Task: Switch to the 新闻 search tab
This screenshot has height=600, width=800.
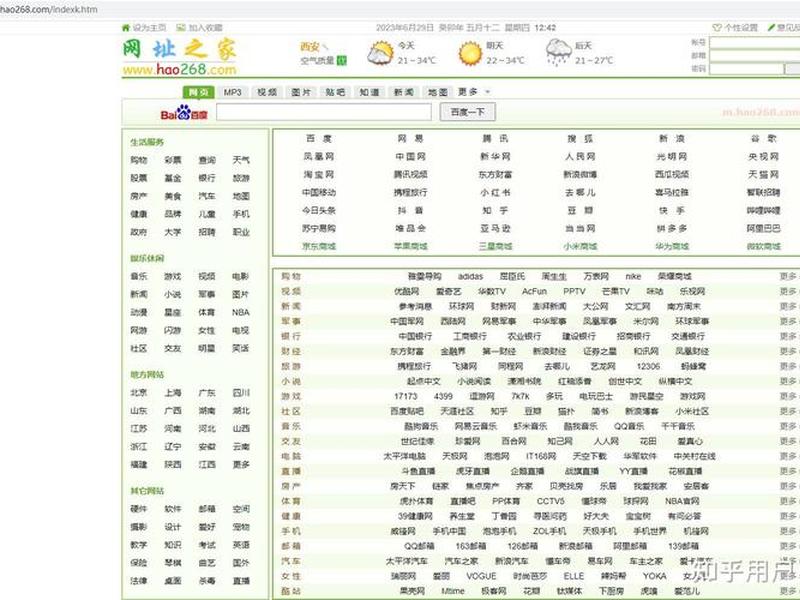Action: 404,92
